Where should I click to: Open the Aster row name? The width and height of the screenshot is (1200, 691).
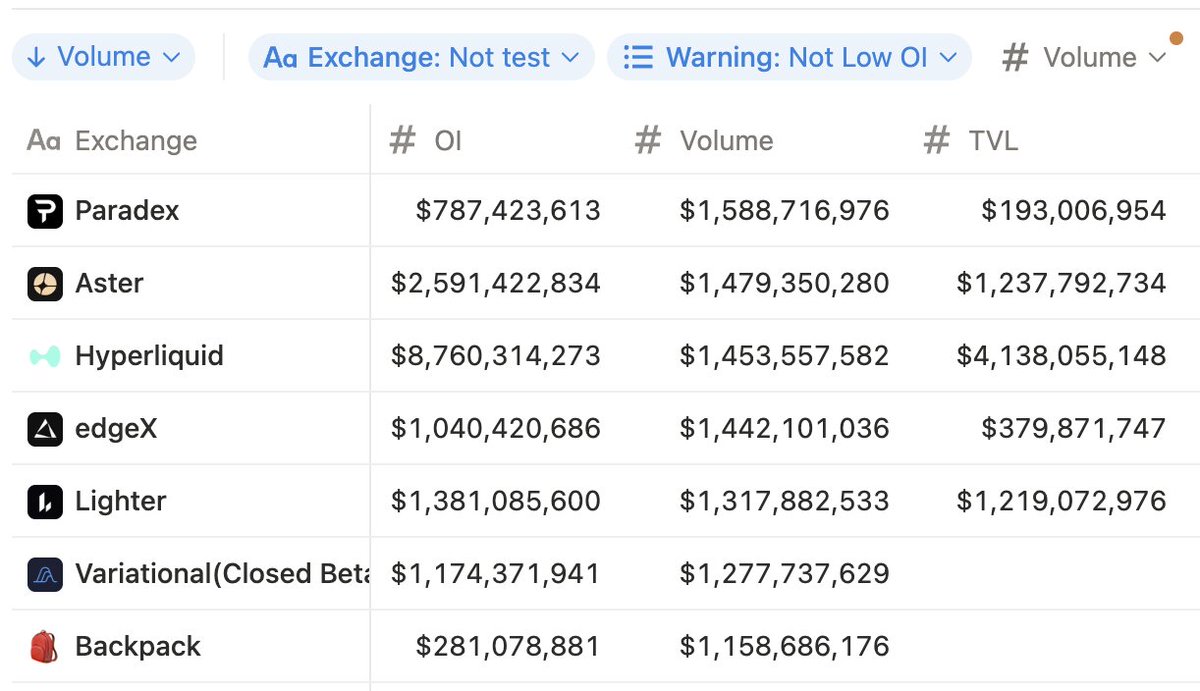click(x=109, y=284)
